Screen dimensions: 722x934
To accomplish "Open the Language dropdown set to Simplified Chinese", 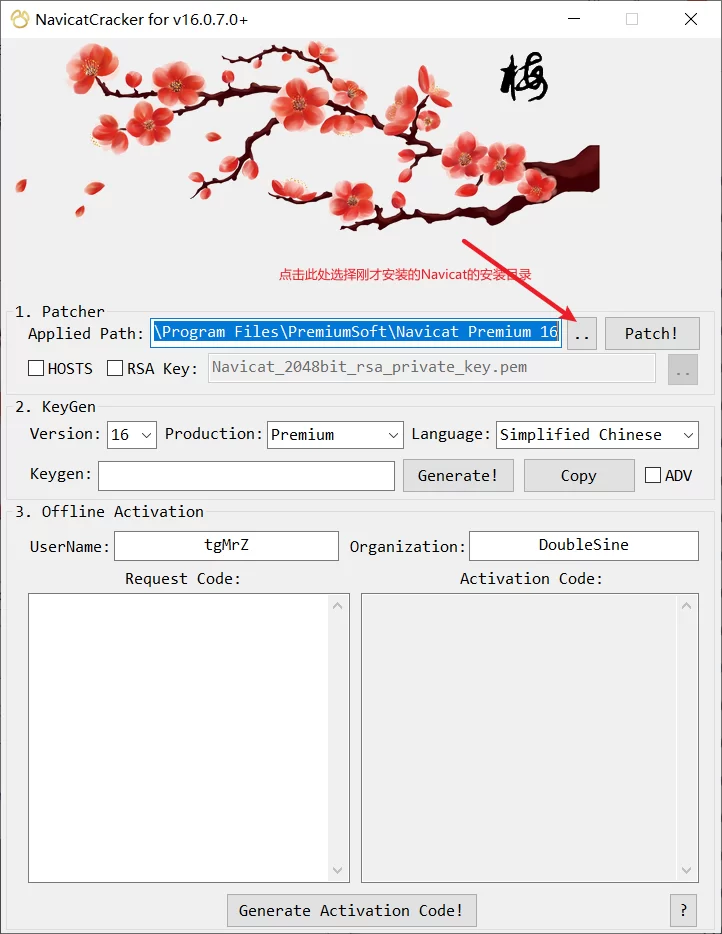I will (x=597, y=434).
